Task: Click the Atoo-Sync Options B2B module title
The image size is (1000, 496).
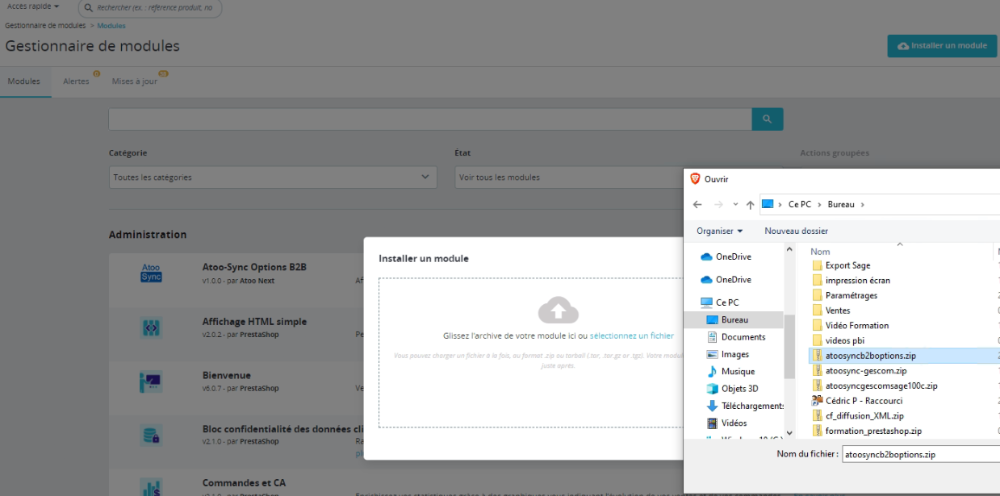Action: 254,267
